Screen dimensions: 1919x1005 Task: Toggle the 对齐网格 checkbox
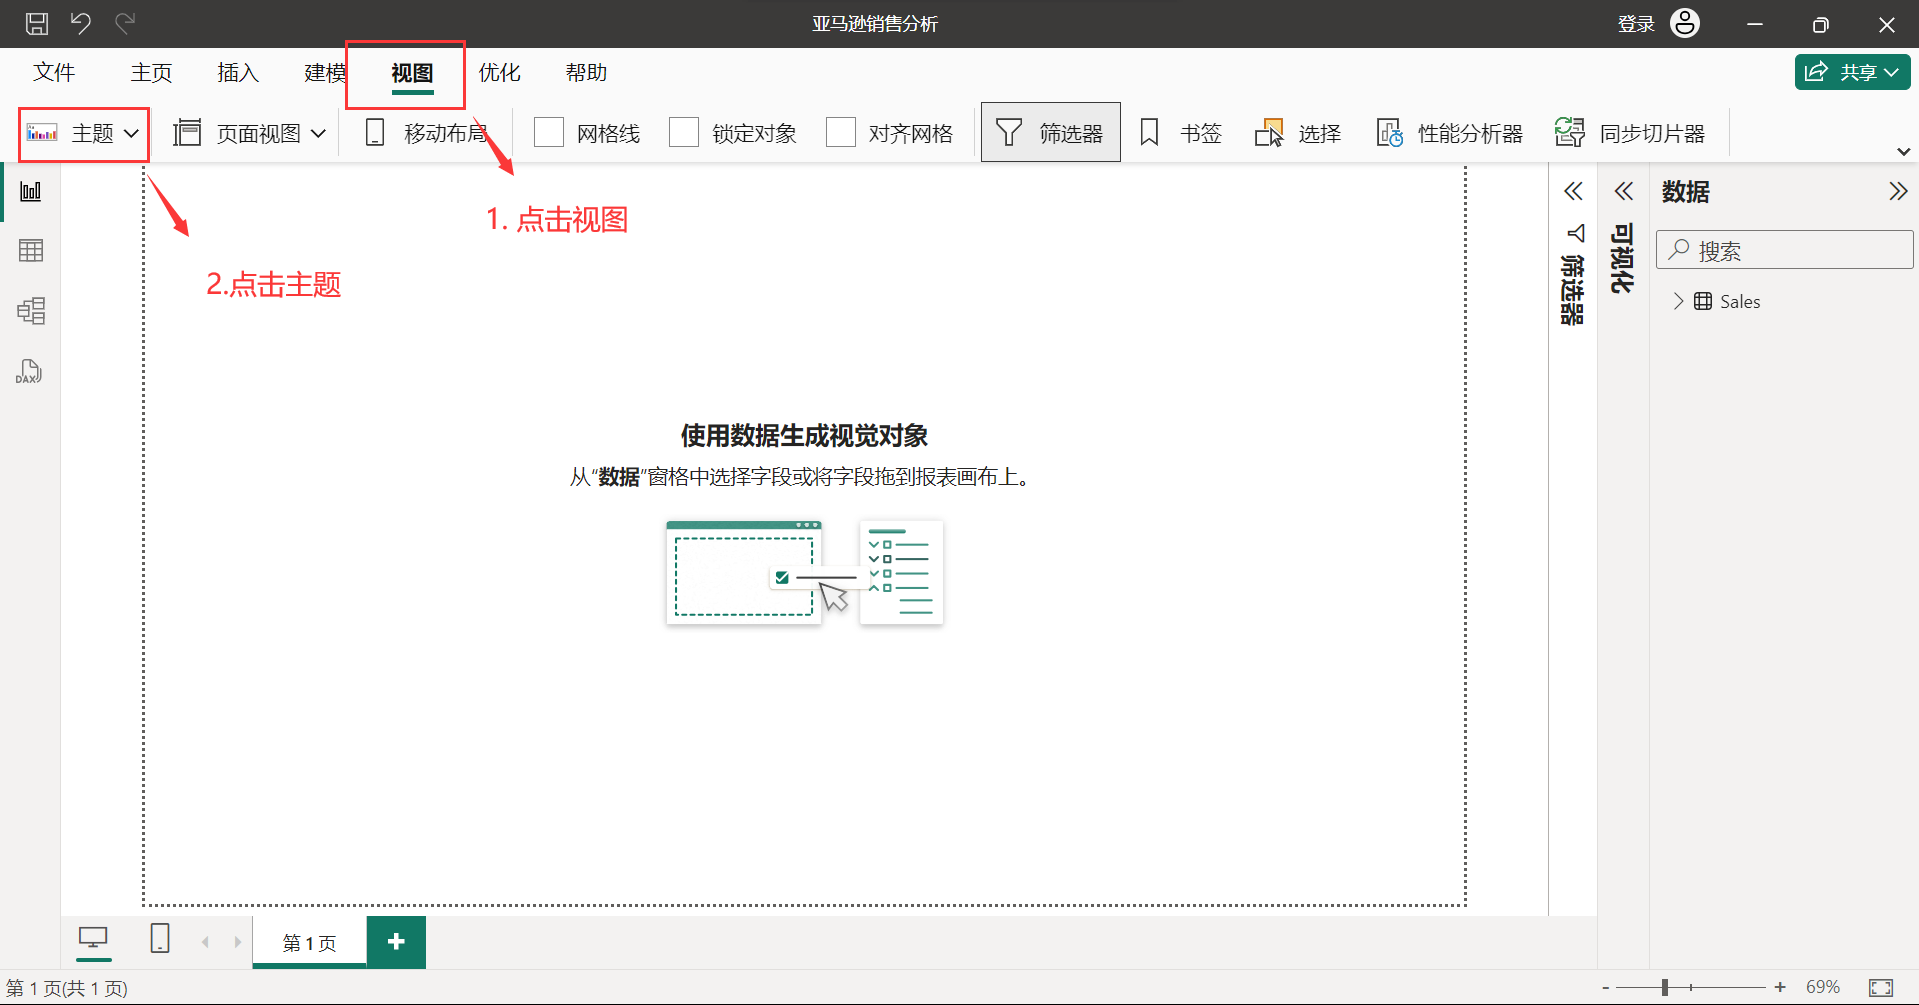point(841,132)
